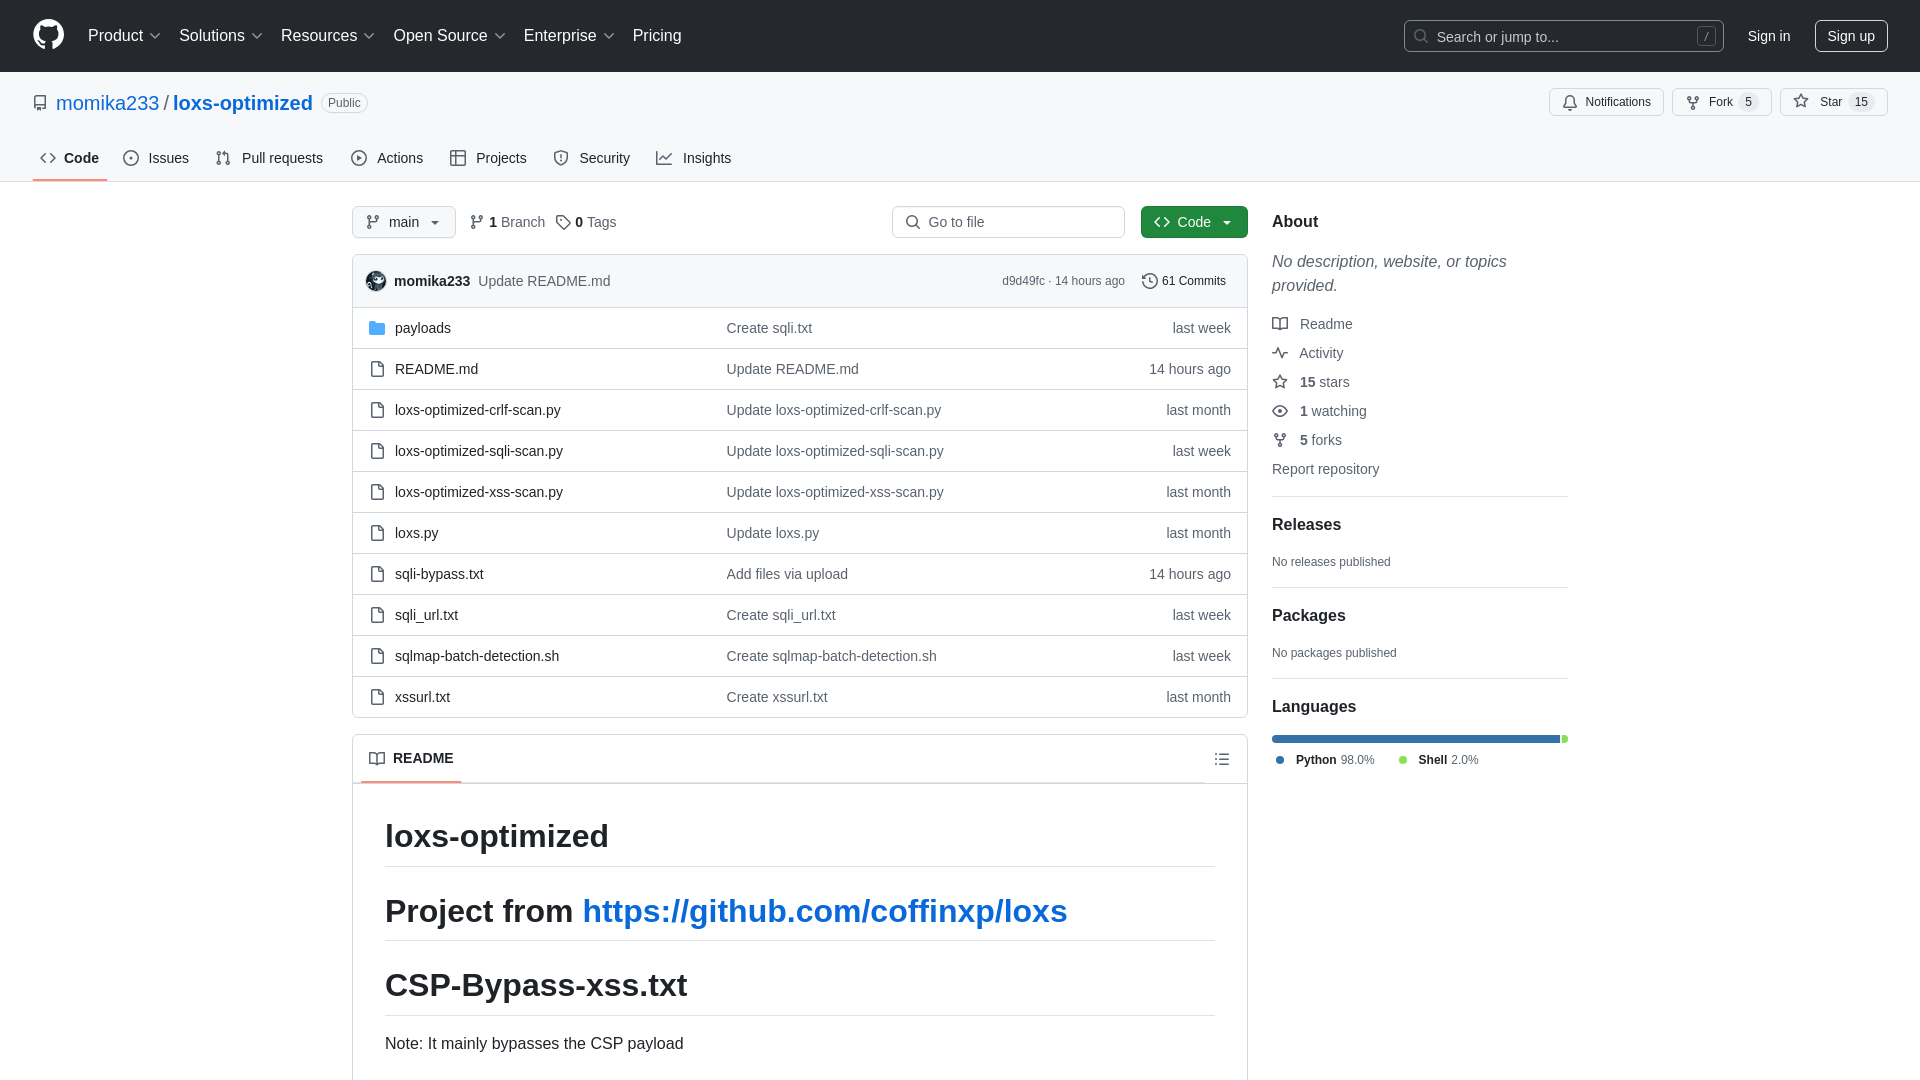This screenshot has width=1920, height=1080.
Task: Expand the Open Source menu
Action: [x=450, y=36]
